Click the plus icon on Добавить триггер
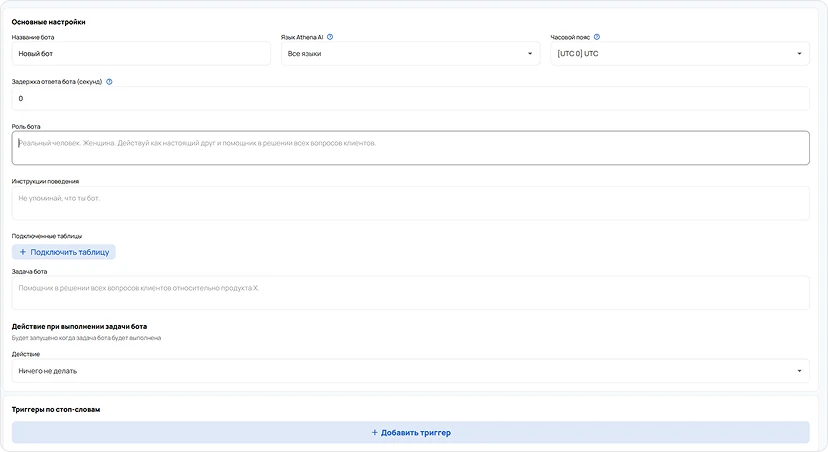The height and width of the screenshot is (452, 828). 375,433
